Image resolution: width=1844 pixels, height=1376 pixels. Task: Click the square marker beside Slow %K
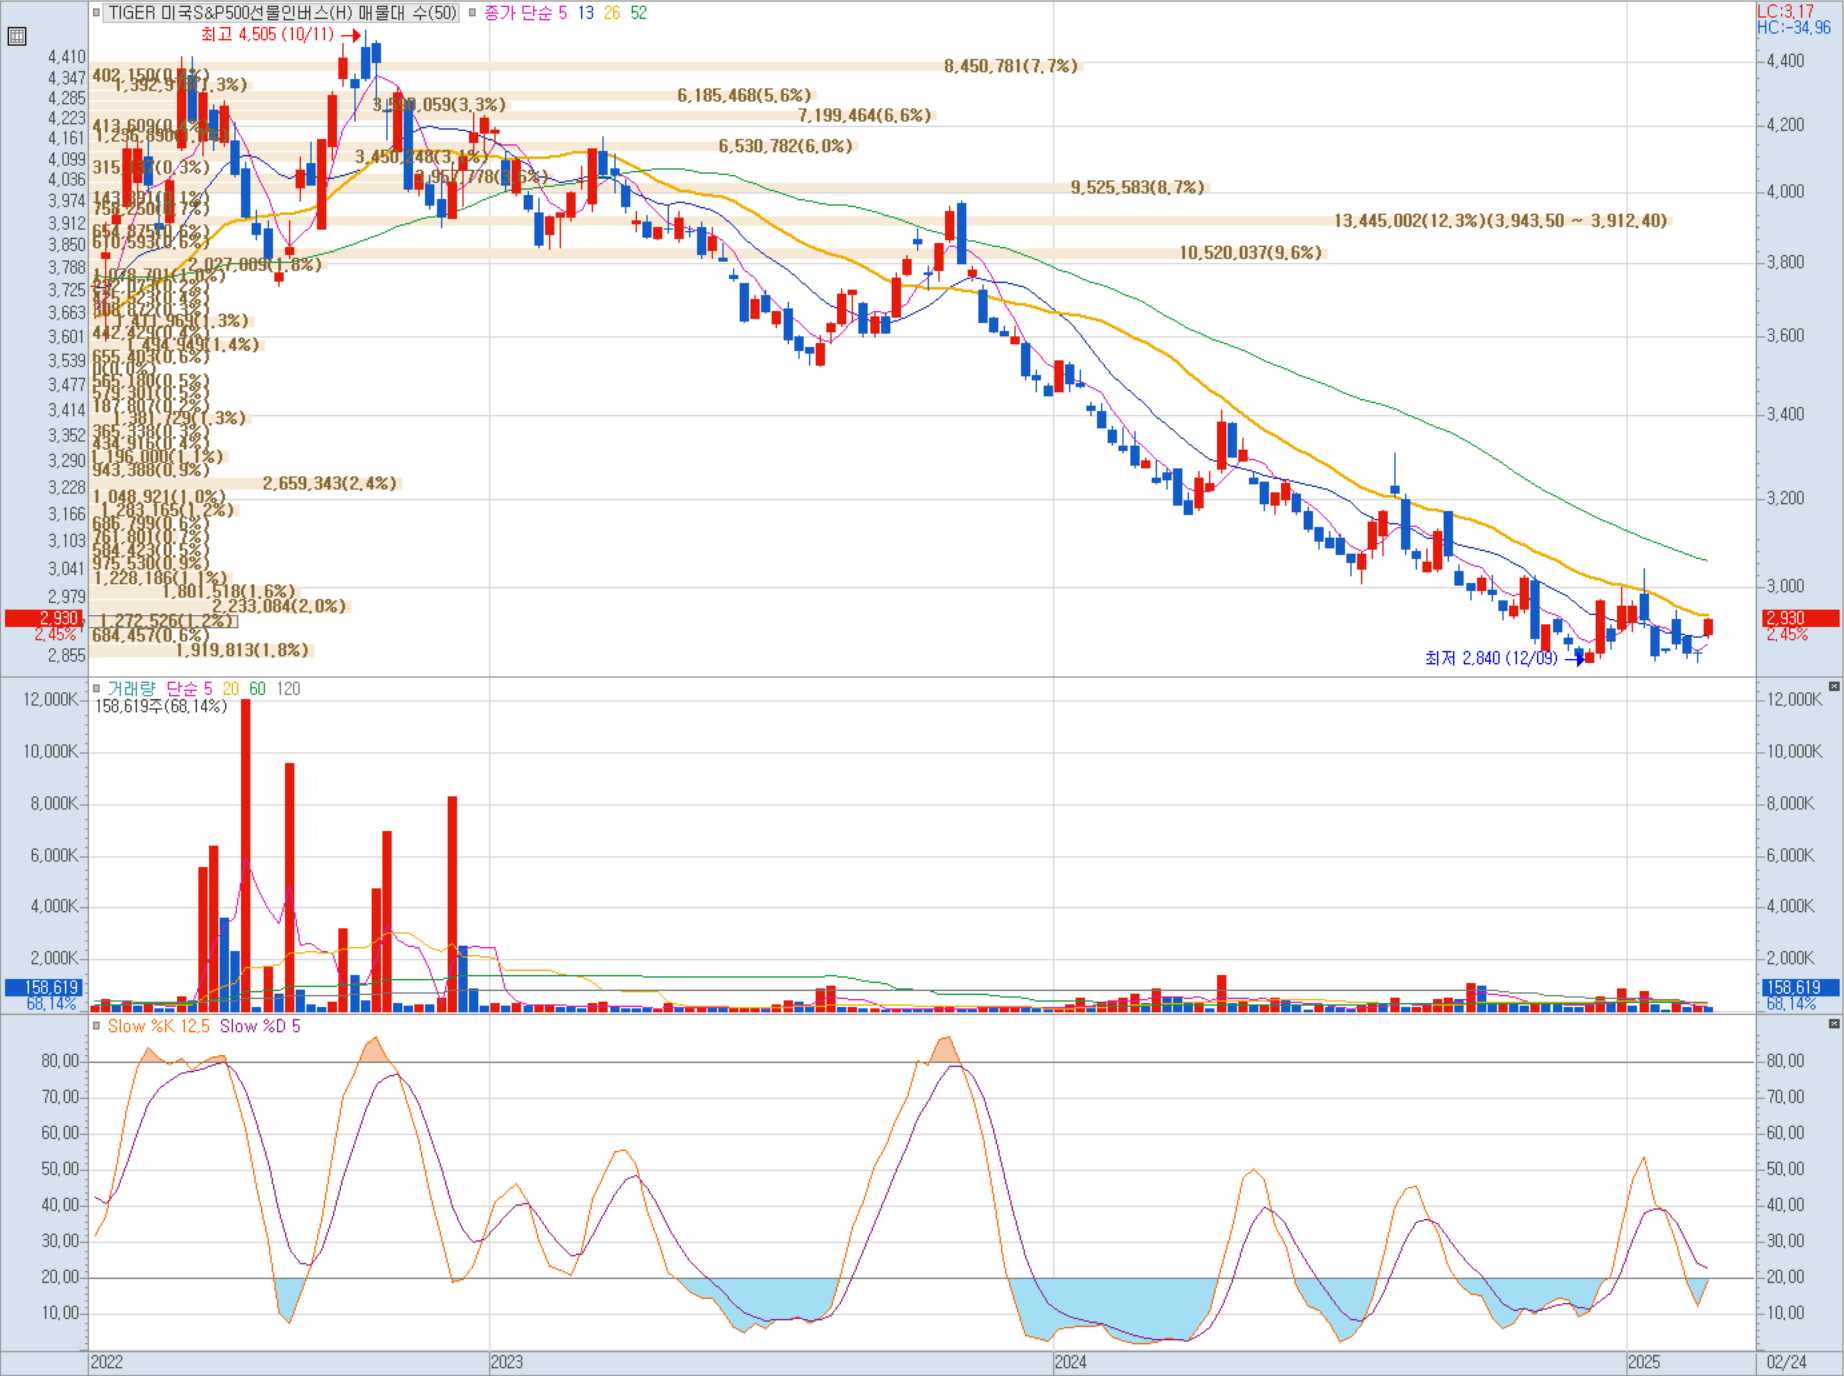(x=96, y=1026)
